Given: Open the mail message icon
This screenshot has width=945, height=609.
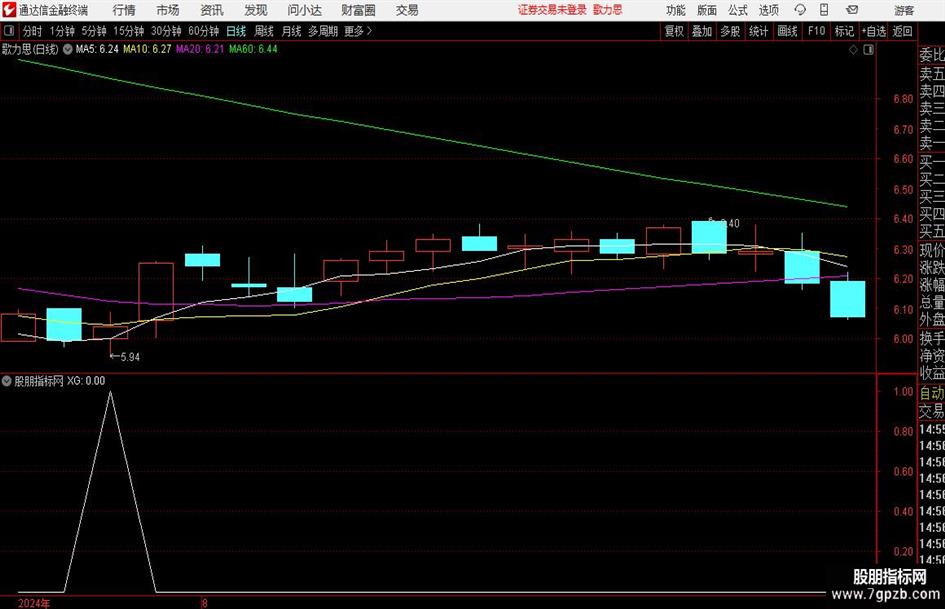Looking at the screenshot, I should (852, 10).
